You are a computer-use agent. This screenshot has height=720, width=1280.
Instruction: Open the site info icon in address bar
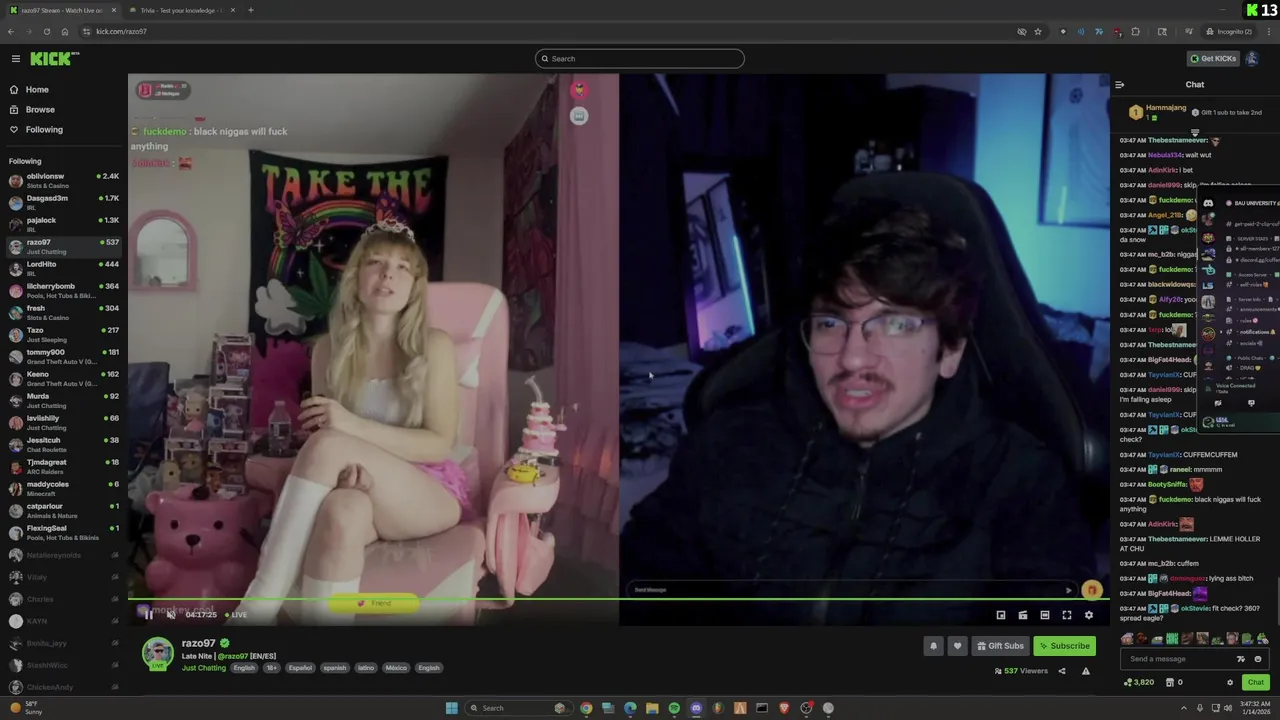pos(86,32)
